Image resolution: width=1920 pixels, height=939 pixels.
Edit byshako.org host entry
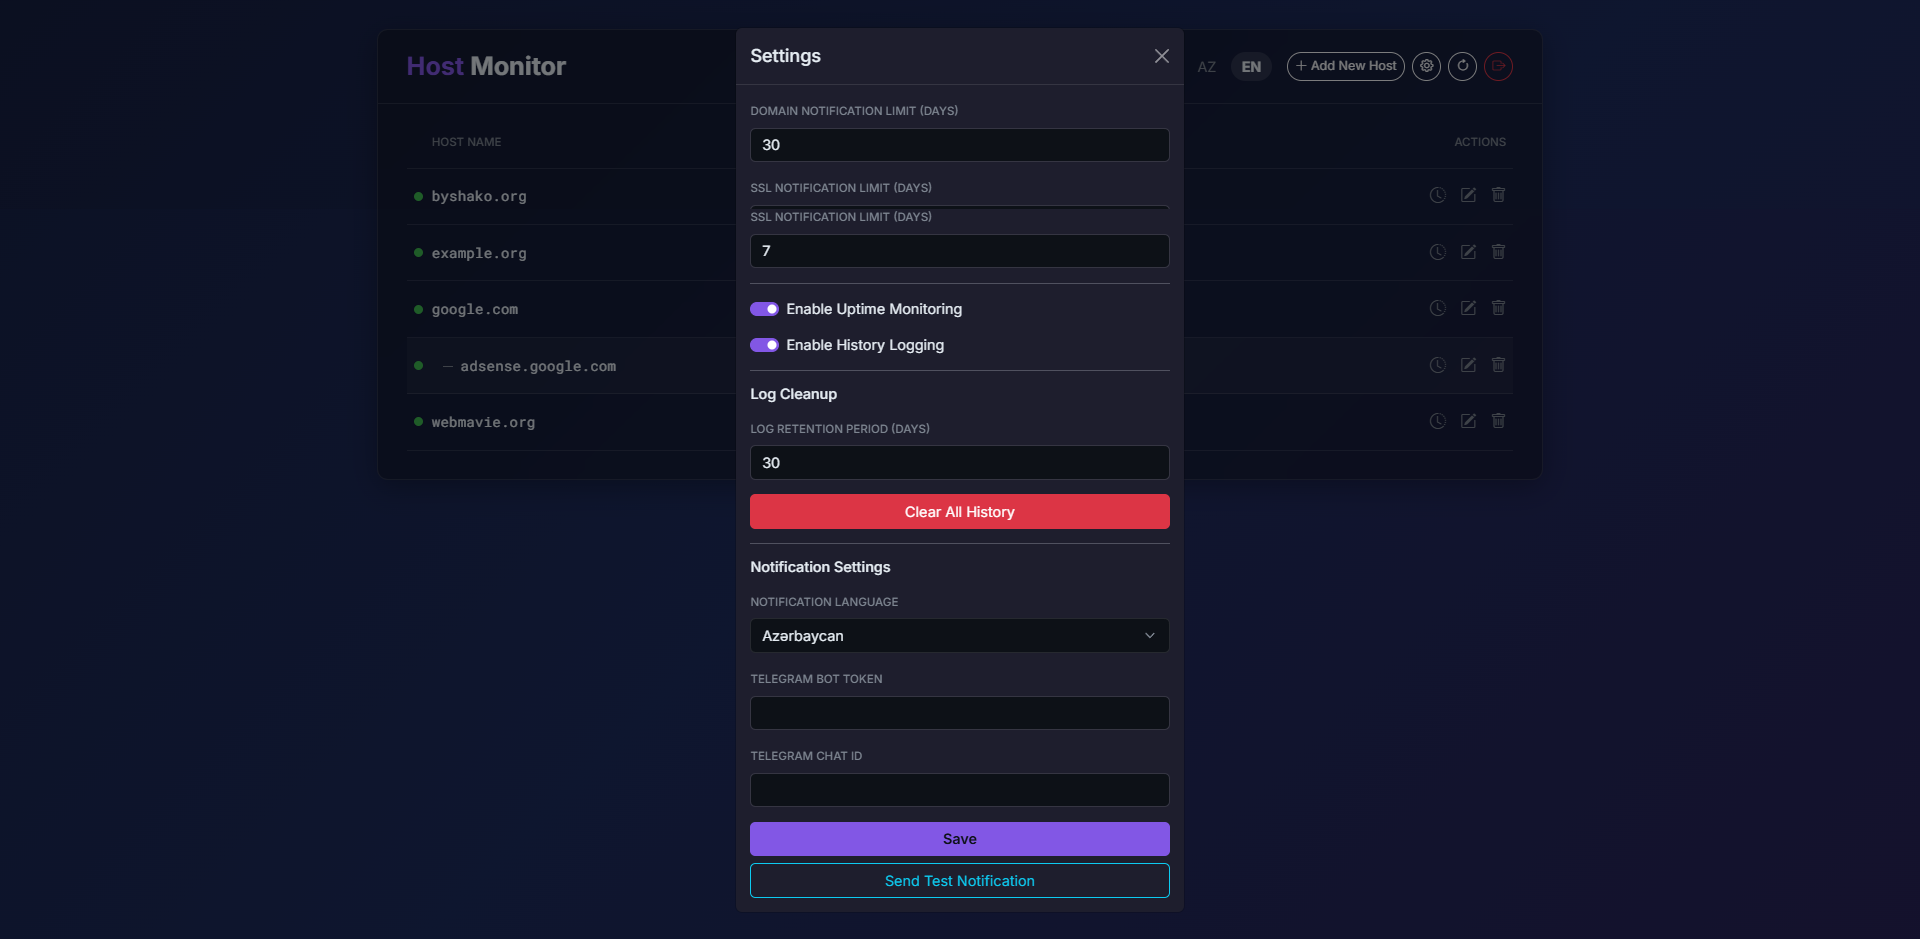1467,195
